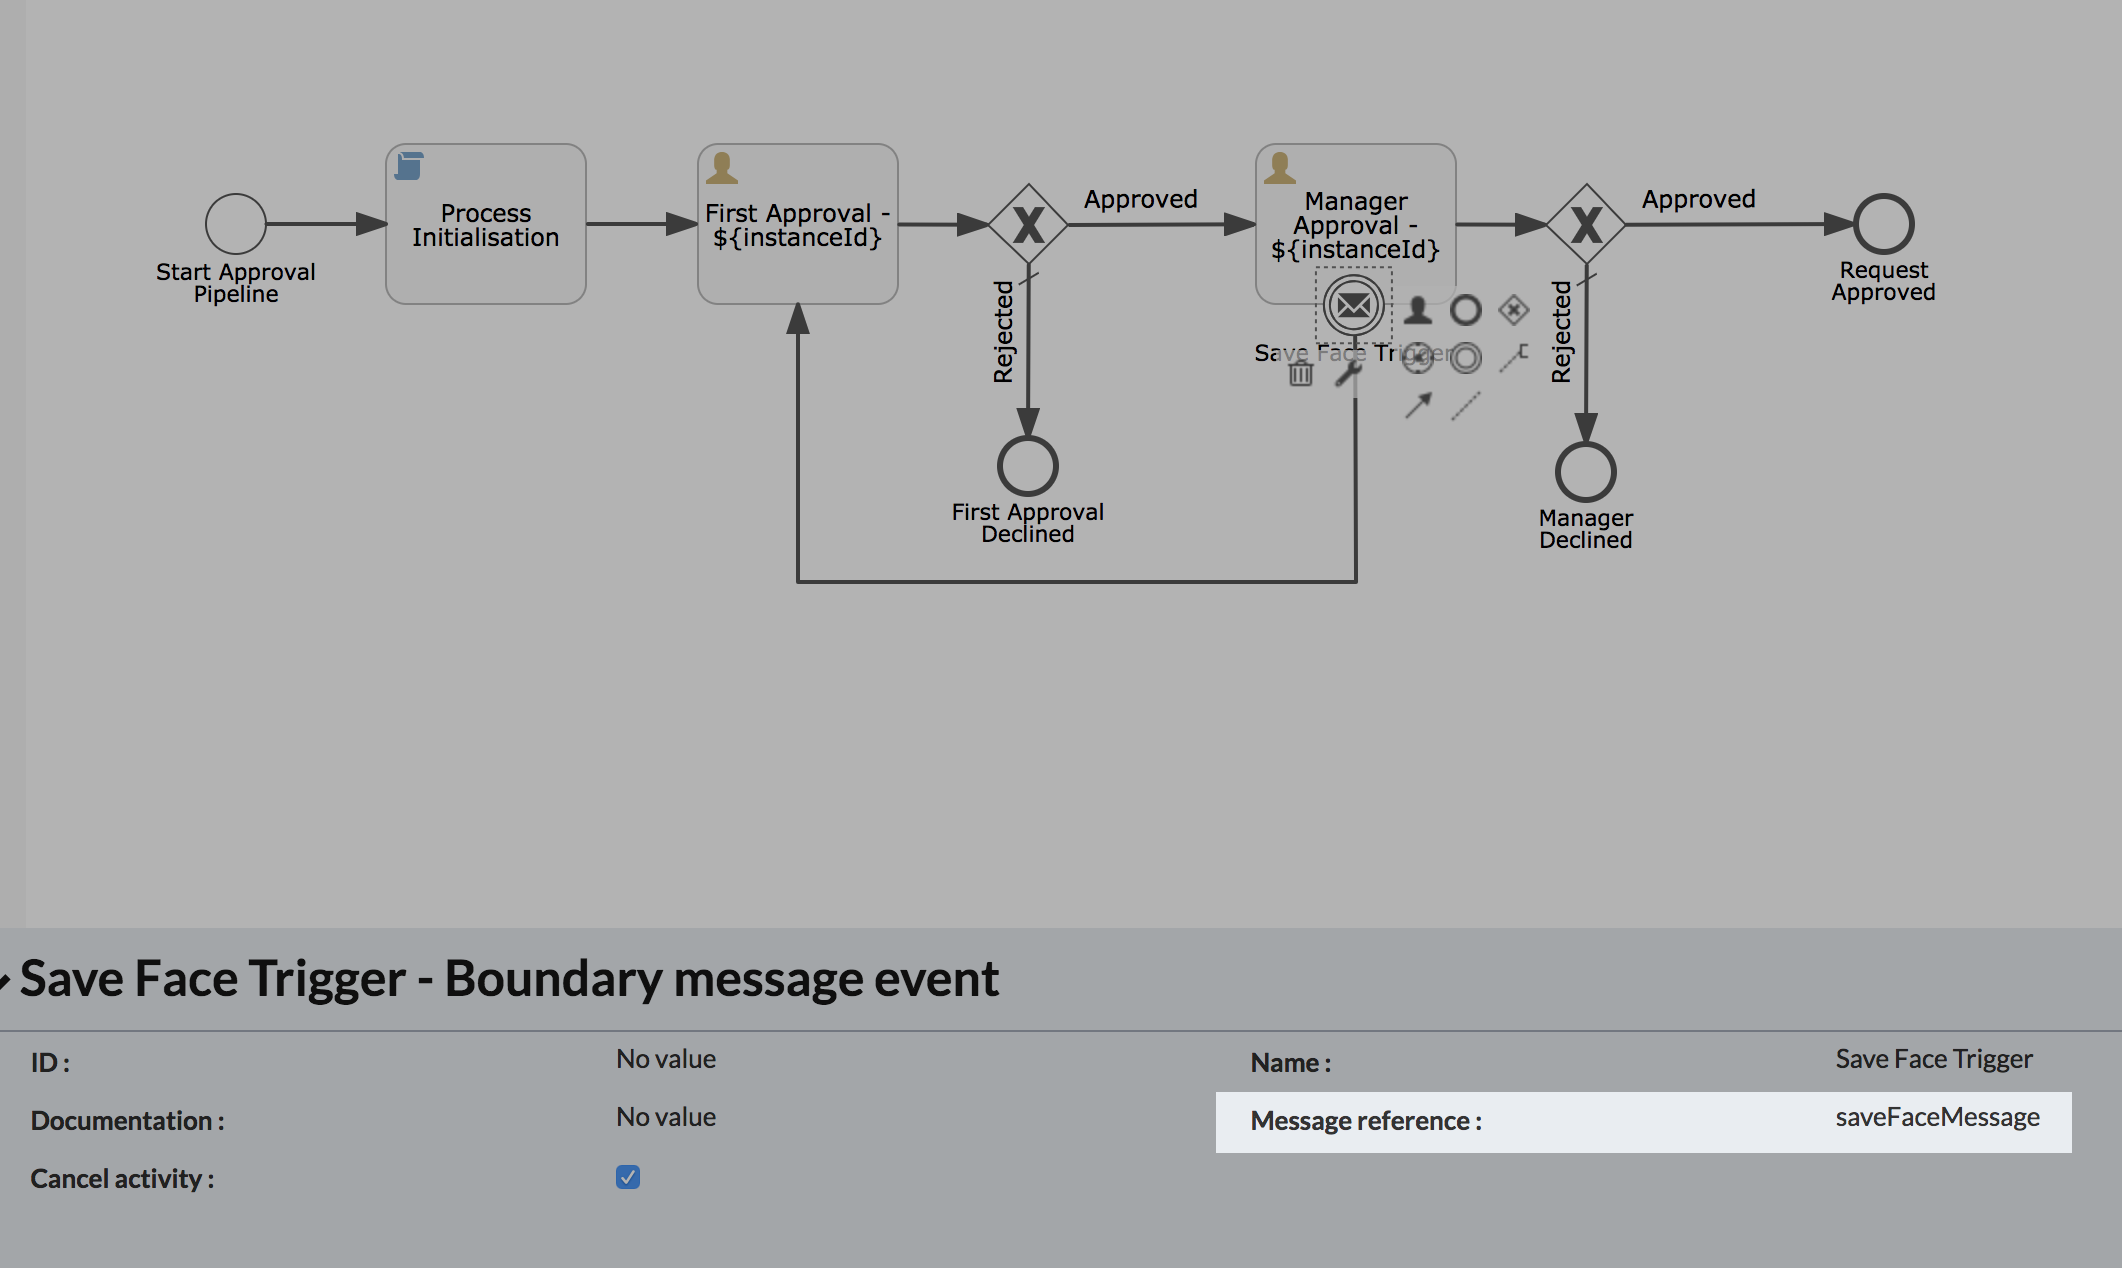Screen dimensions: 2122x1268
Task: Click script icon in Process Initialisation task
Action: [409, 166]
